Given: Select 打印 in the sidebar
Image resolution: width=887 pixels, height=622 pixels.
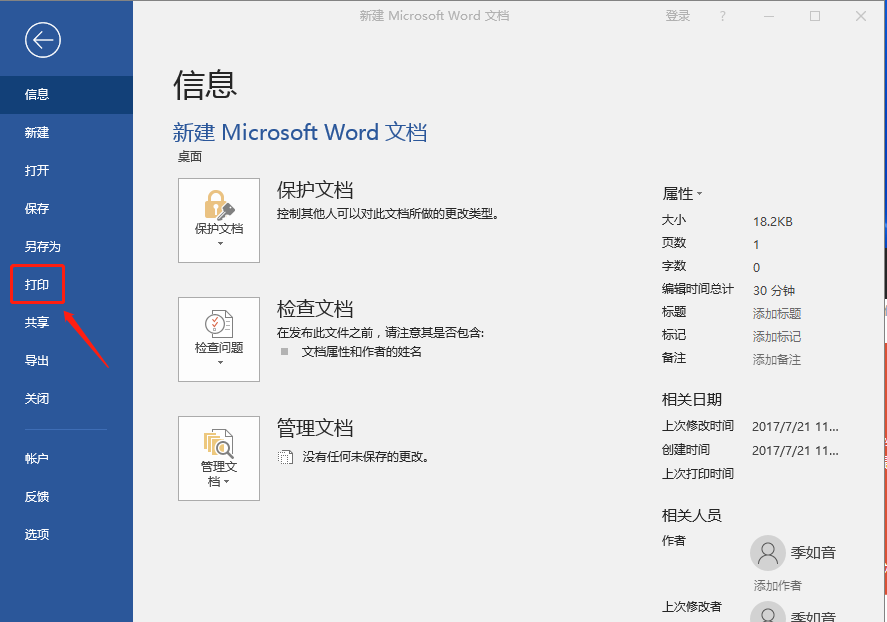Looking at the screenshot, I should tap(37, 284).
